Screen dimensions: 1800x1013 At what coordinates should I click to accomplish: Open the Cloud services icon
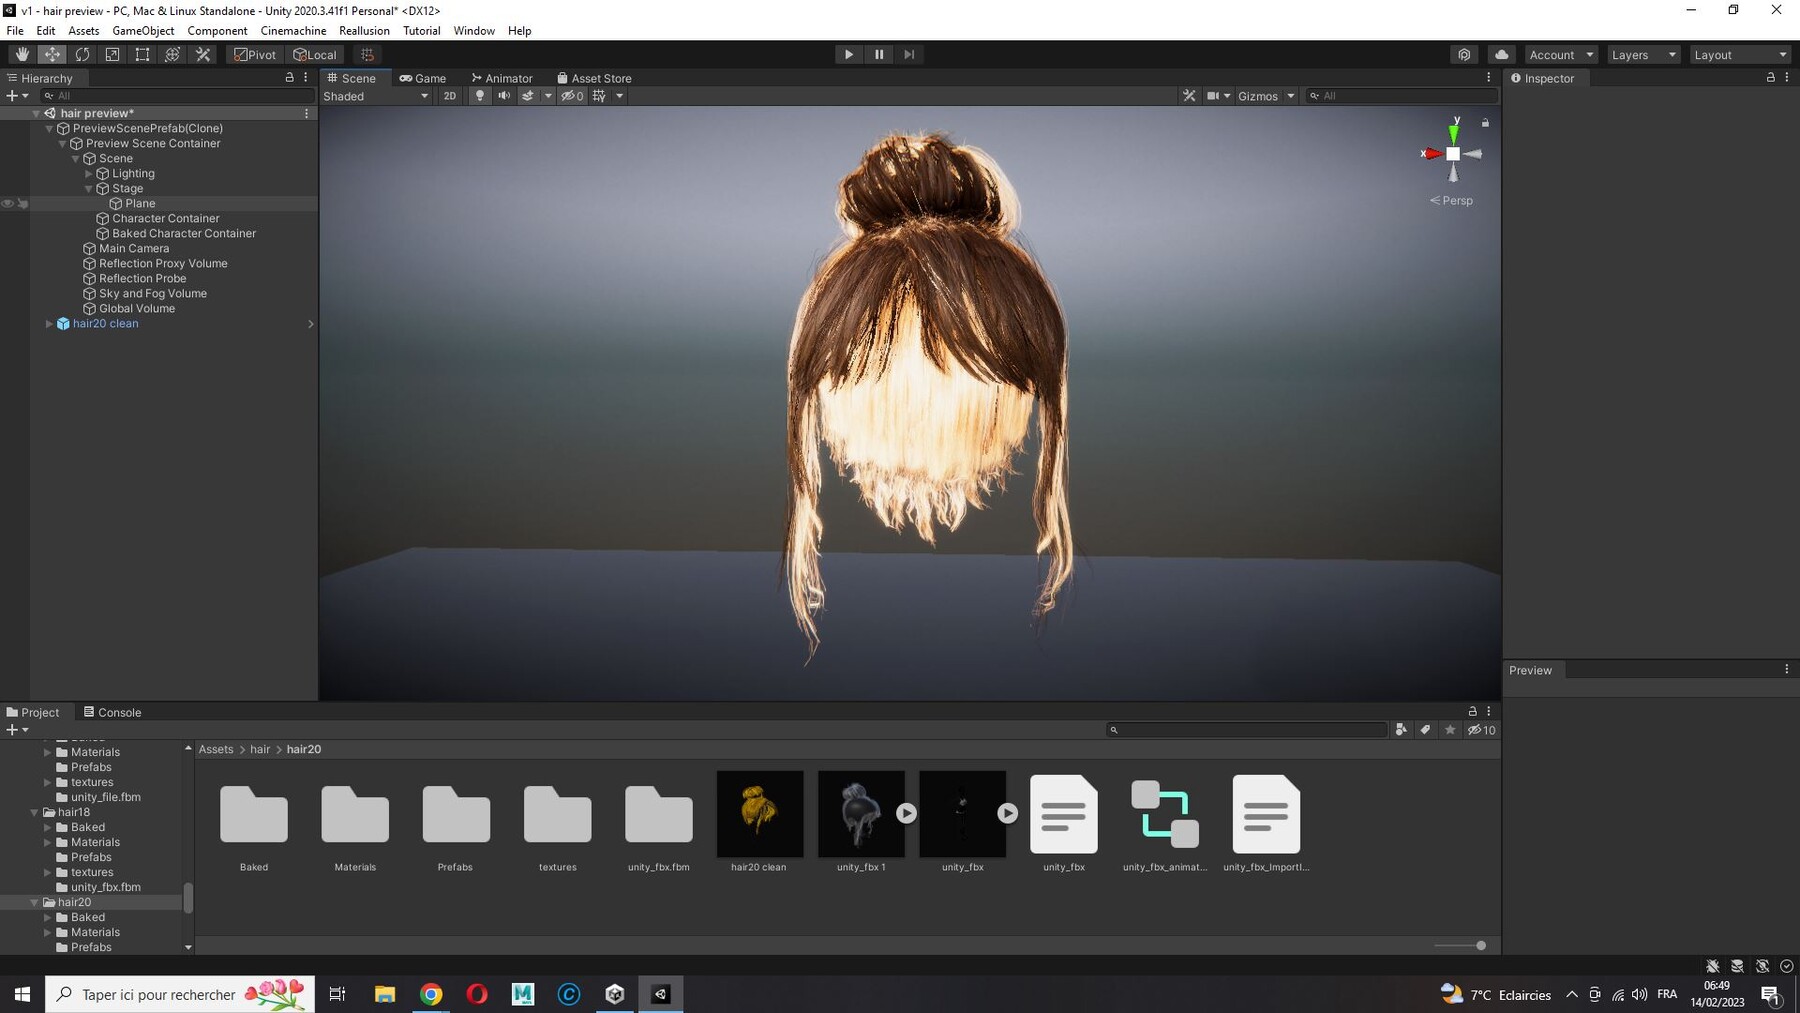[x=1501, y=55]
